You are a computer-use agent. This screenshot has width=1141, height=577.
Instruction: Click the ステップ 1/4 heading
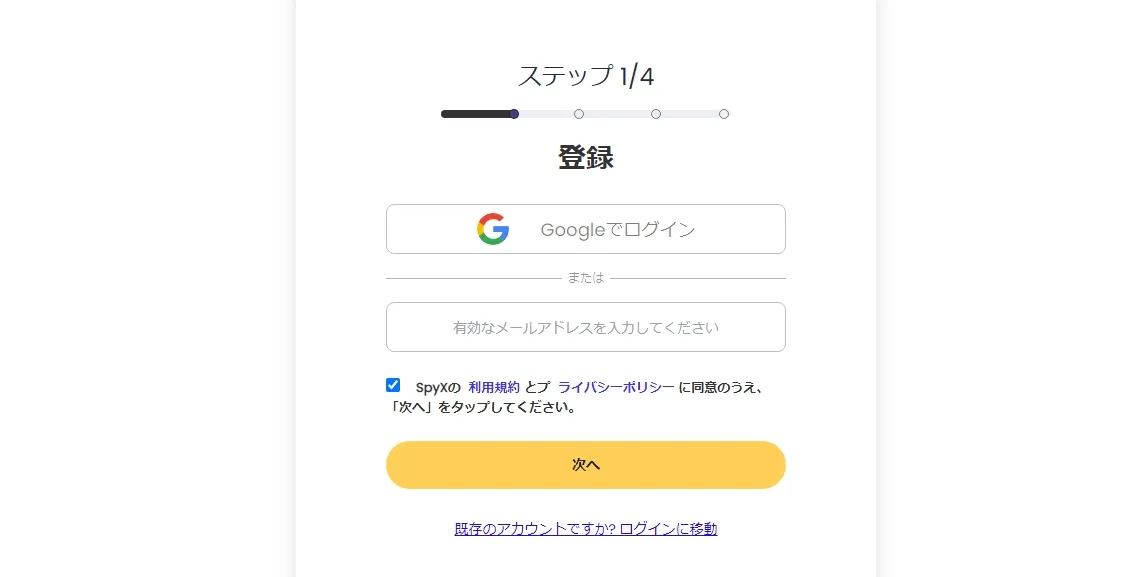[x=584, y=75]
